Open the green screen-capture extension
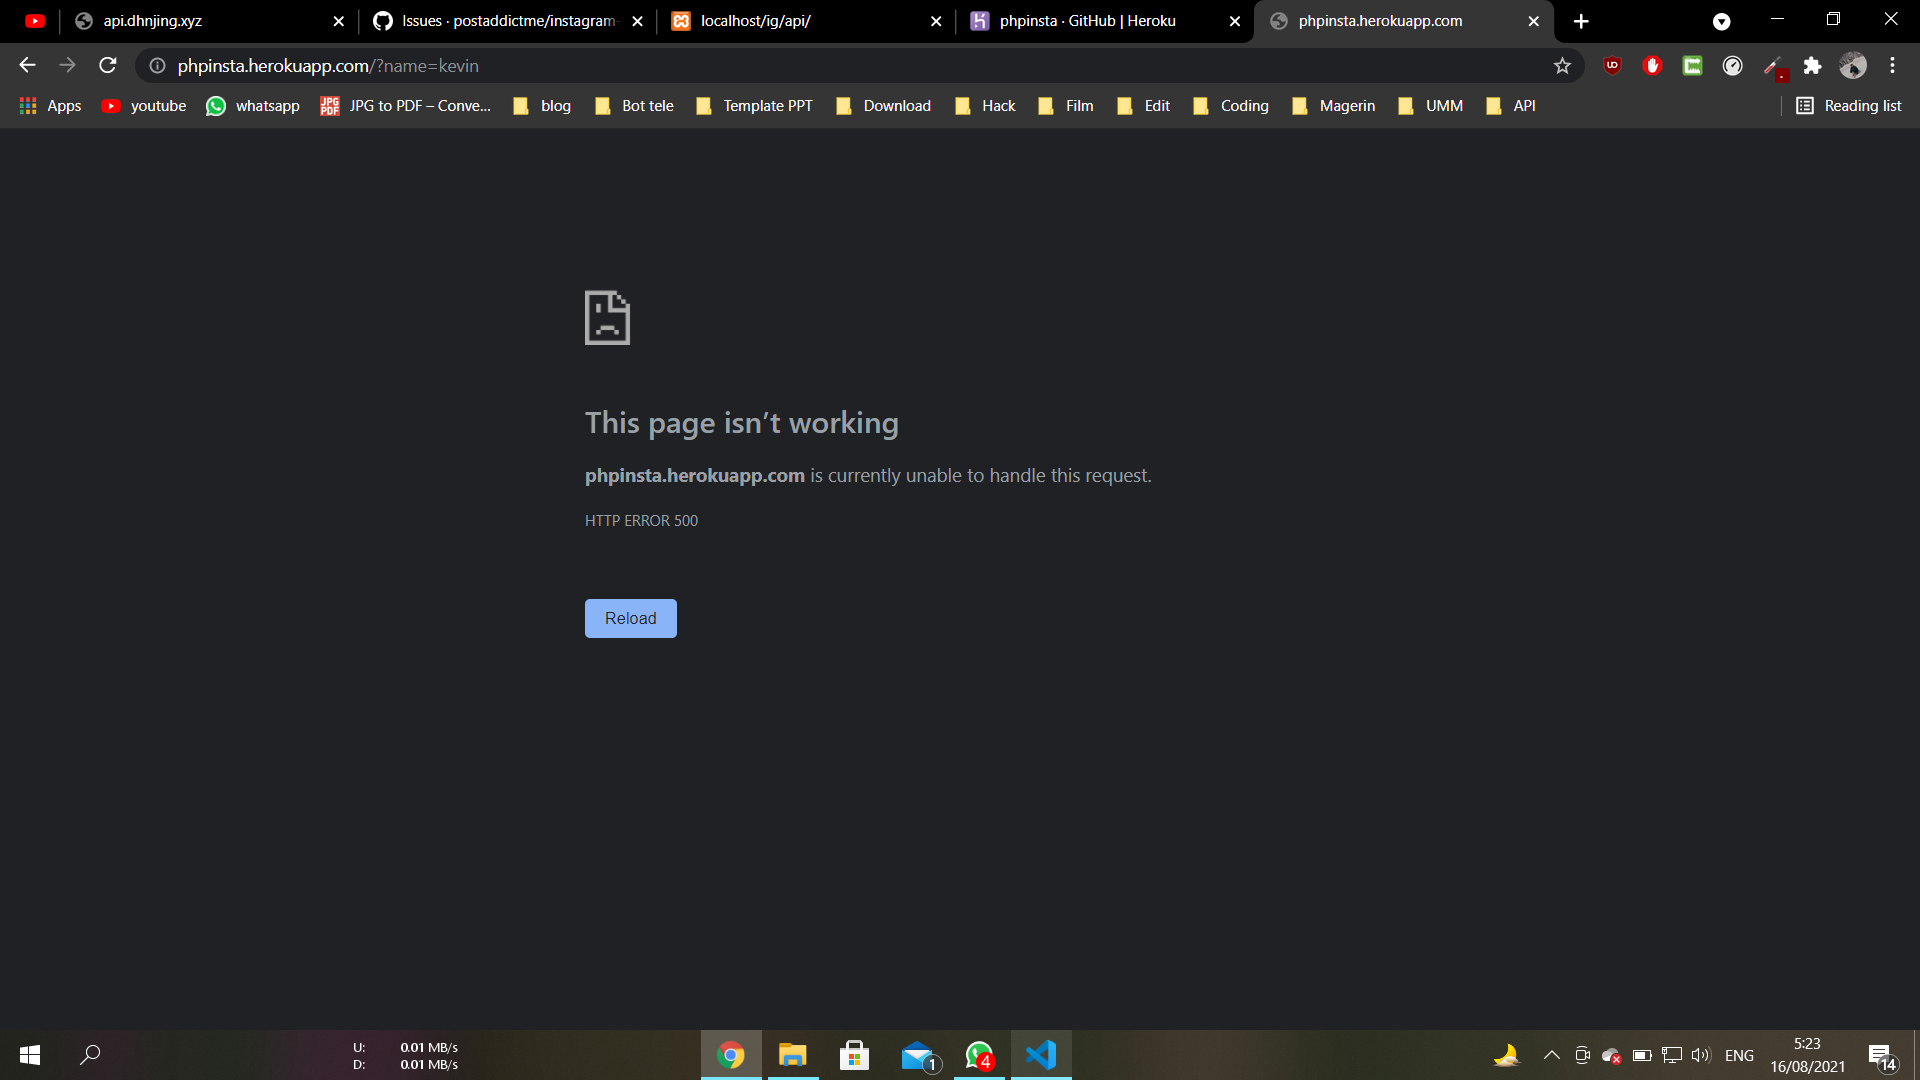Screen dimensions: 1920x1080 click(x=1692, y=66)
